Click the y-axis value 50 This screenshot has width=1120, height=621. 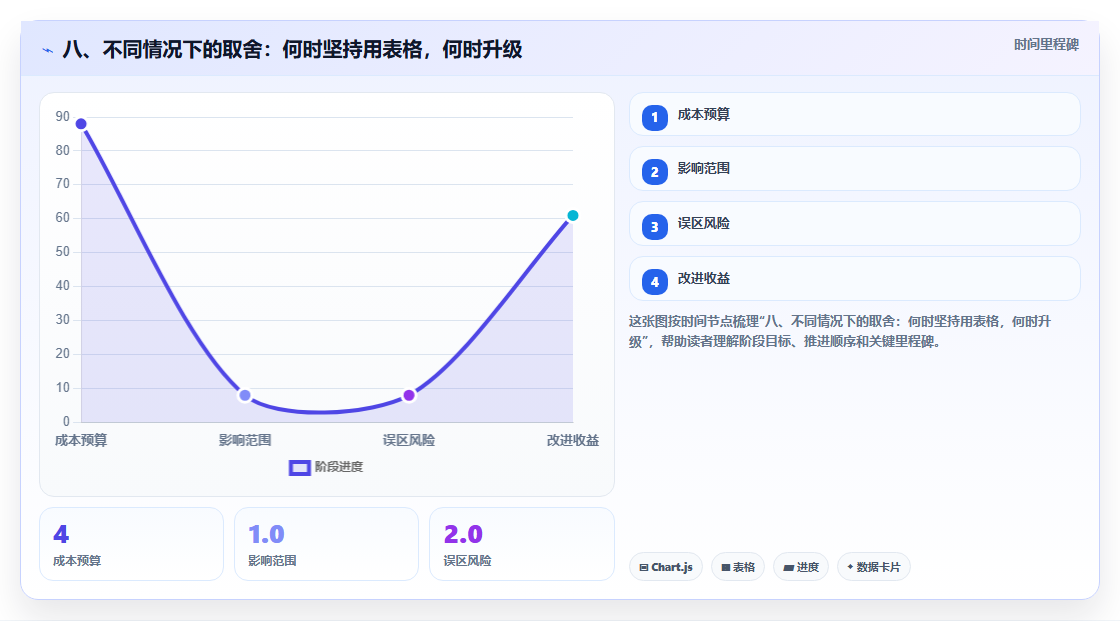click(x=63, y=252)
